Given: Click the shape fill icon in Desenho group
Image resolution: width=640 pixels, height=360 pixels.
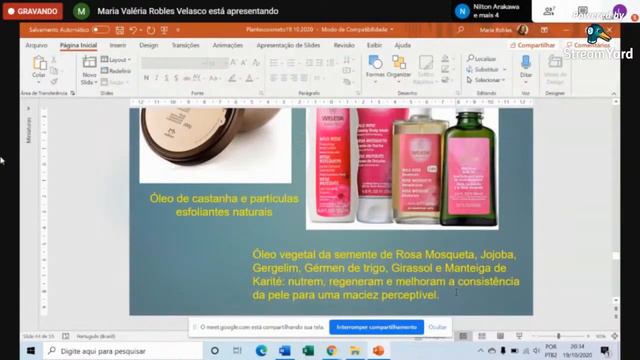Looking at the screenshot, I should pyautogui.click(x=445, y=59).
